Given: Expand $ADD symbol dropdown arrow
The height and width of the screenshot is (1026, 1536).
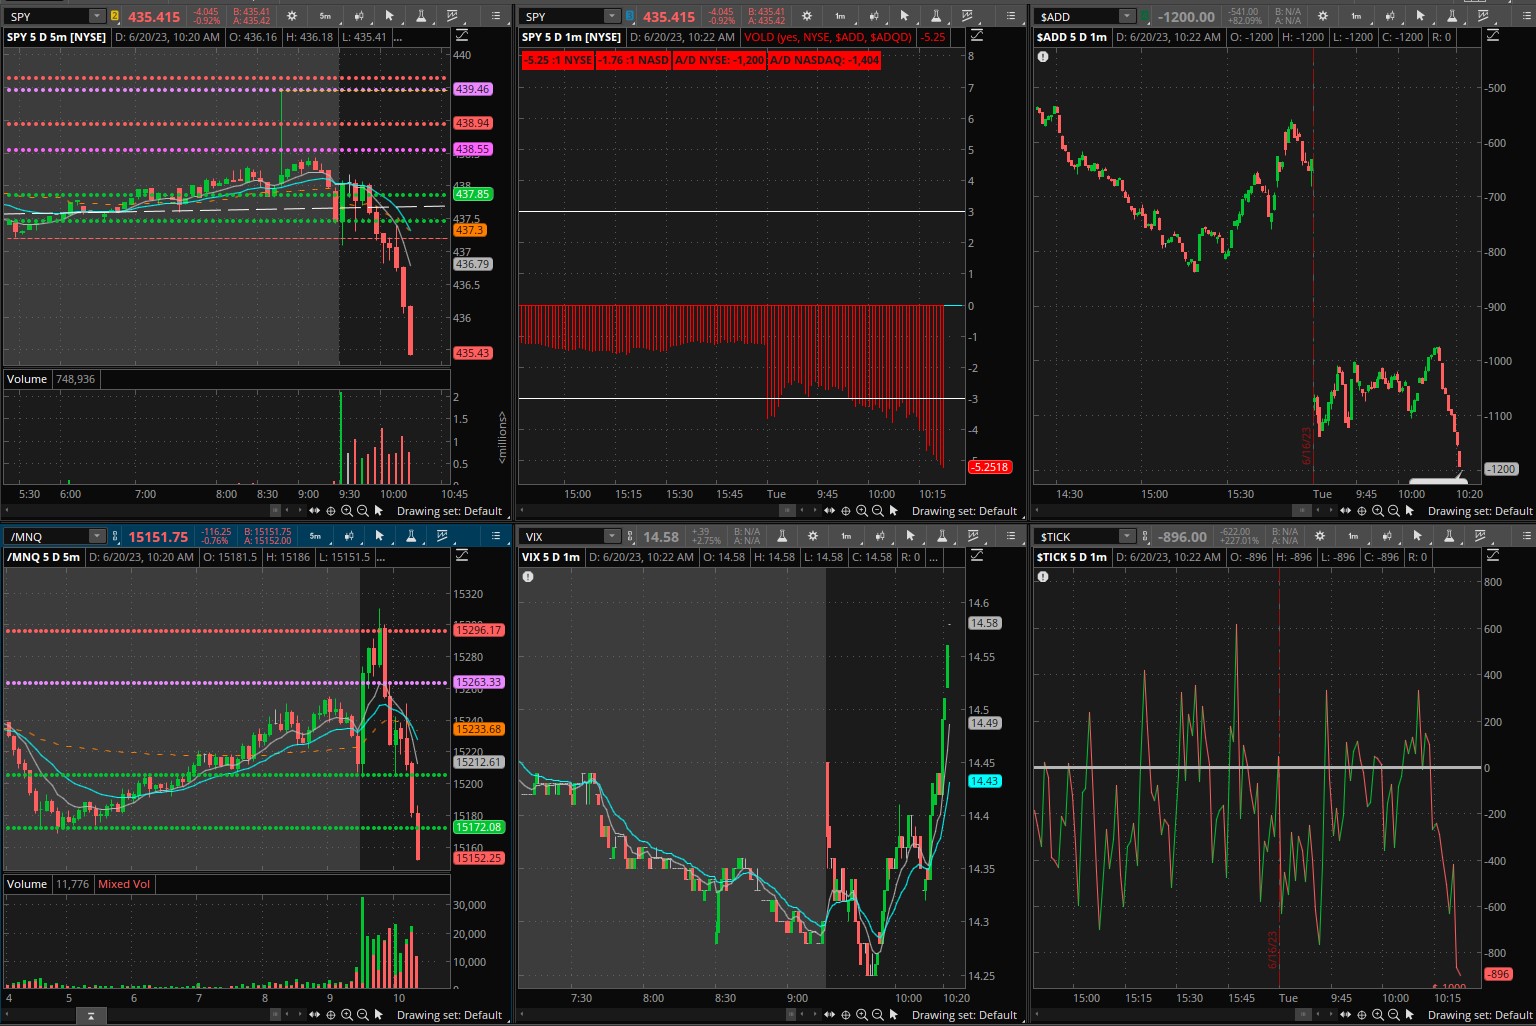Looking at the screenshot, I should pyautogui.click(x=1127, y=16).
